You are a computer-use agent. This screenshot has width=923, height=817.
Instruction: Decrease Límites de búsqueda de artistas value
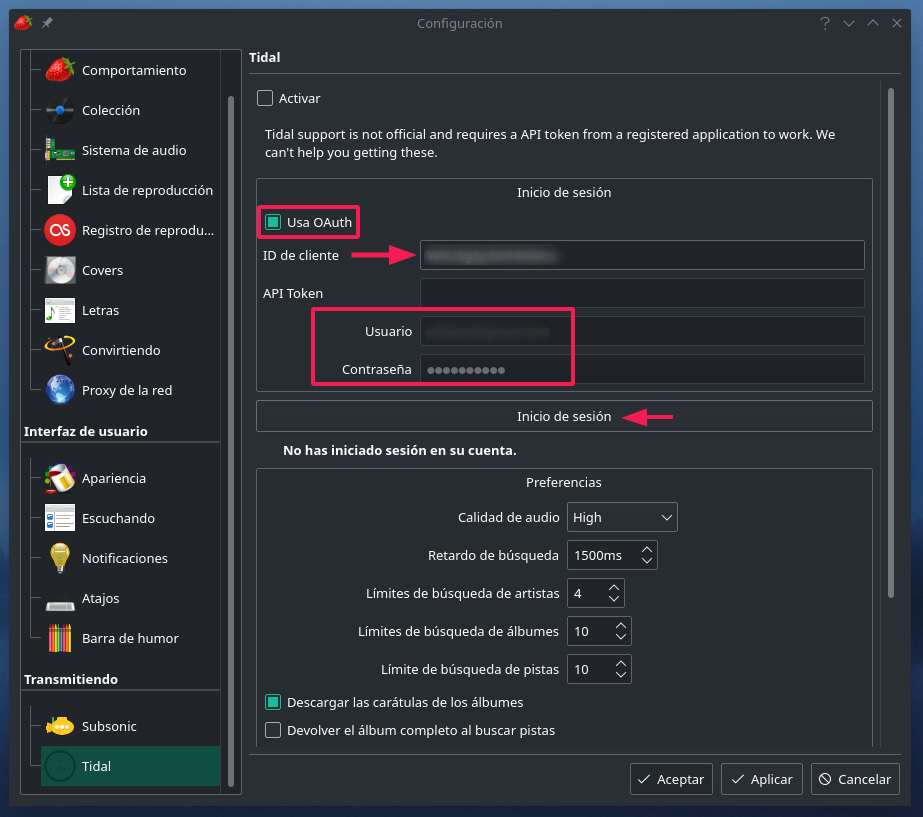coord(614,599)
